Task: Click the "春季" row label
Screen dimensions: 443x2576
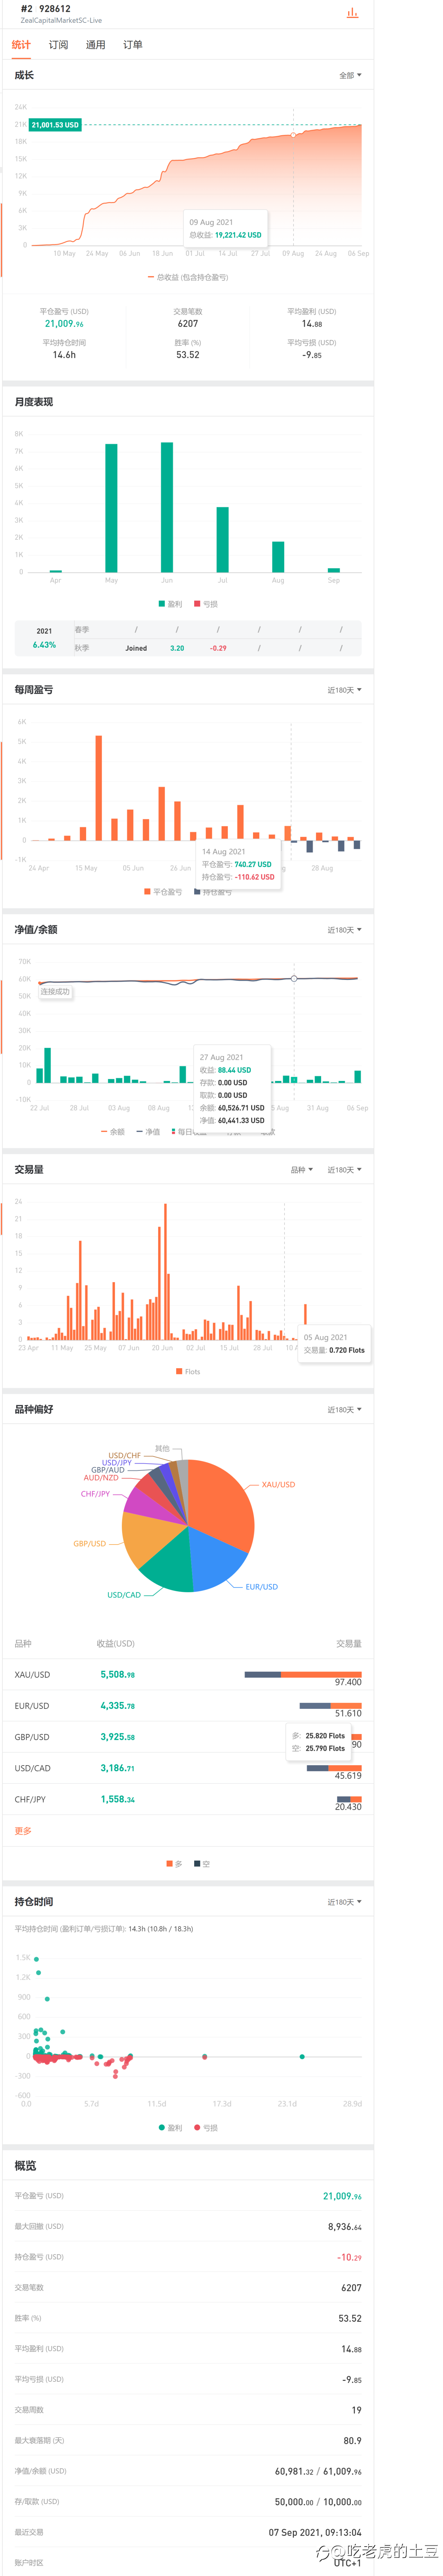Action: pyautogui.click(x=82, y=630)
